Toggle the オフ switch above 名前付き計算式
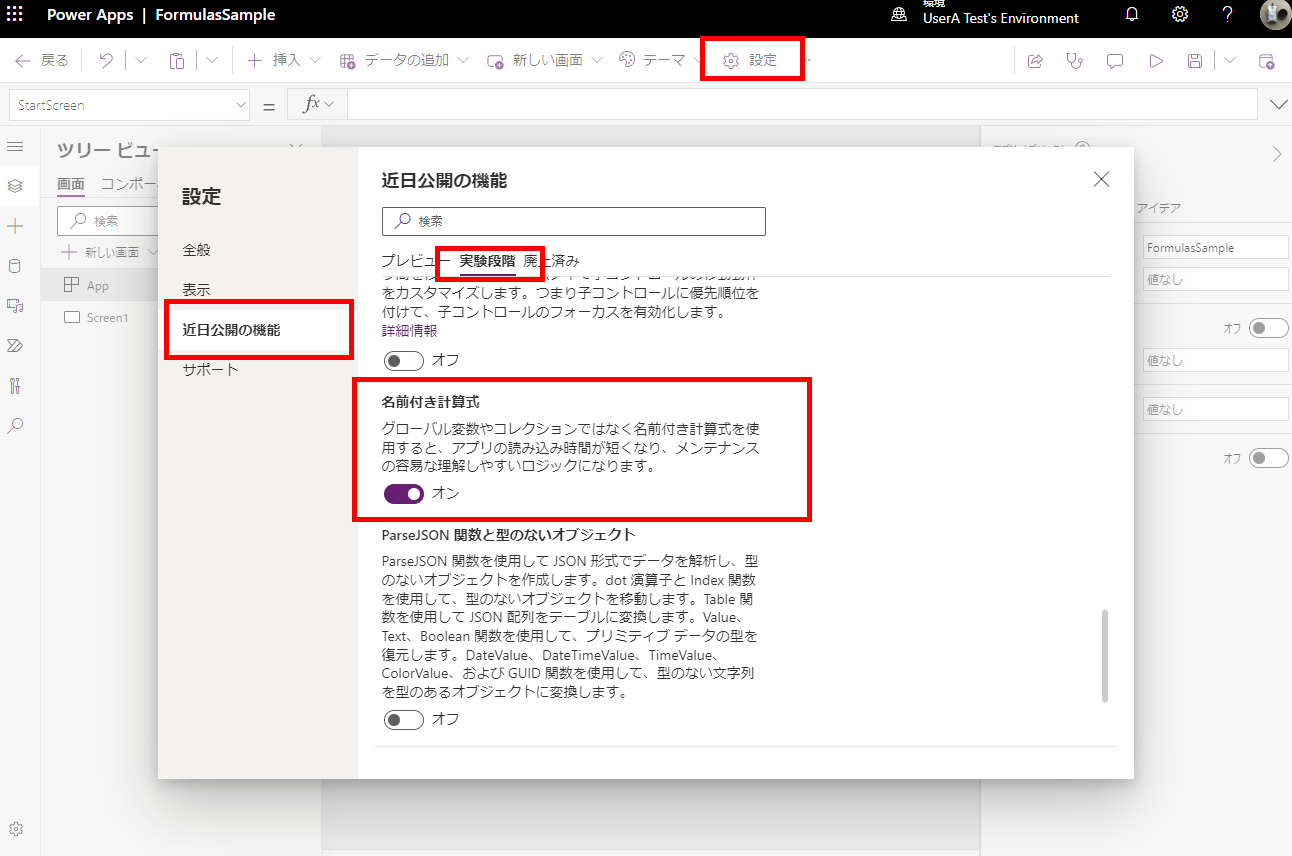This screenshot has height=856, width=1292. click(403, 360)
